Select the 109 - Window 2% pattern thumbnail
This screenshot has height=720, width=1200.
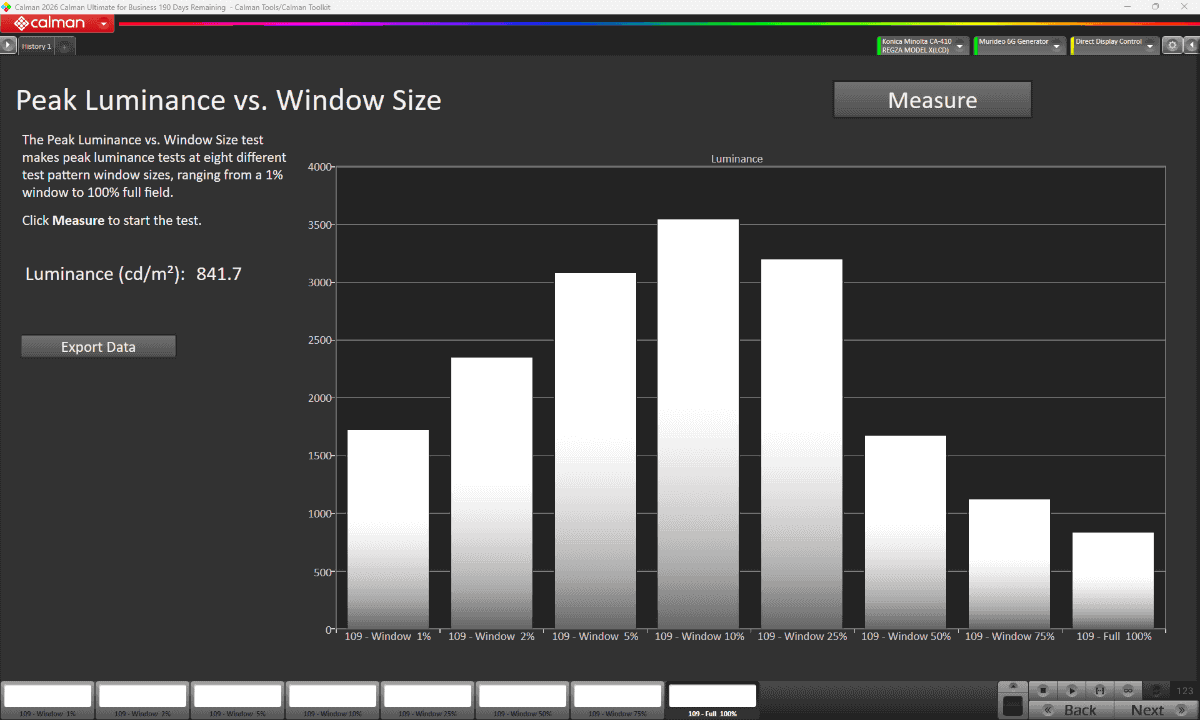click(x=142, y=700)
